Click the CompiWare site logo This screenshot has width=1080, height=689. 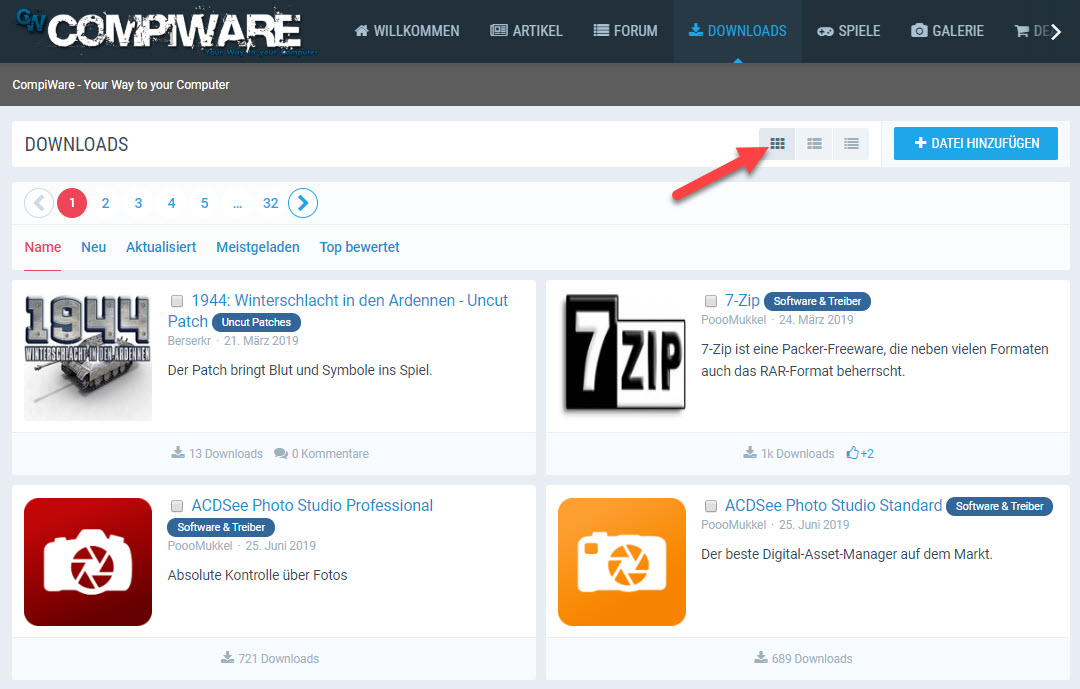[167, 31]
